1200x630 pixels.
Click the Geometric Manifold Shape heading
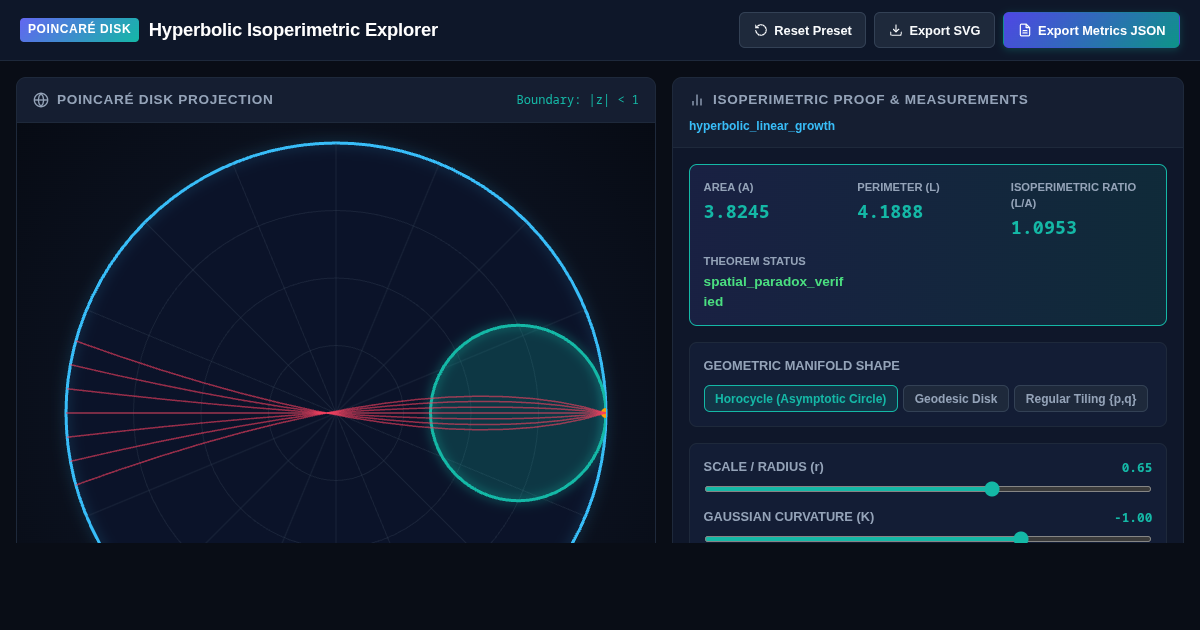pos(802,366)
